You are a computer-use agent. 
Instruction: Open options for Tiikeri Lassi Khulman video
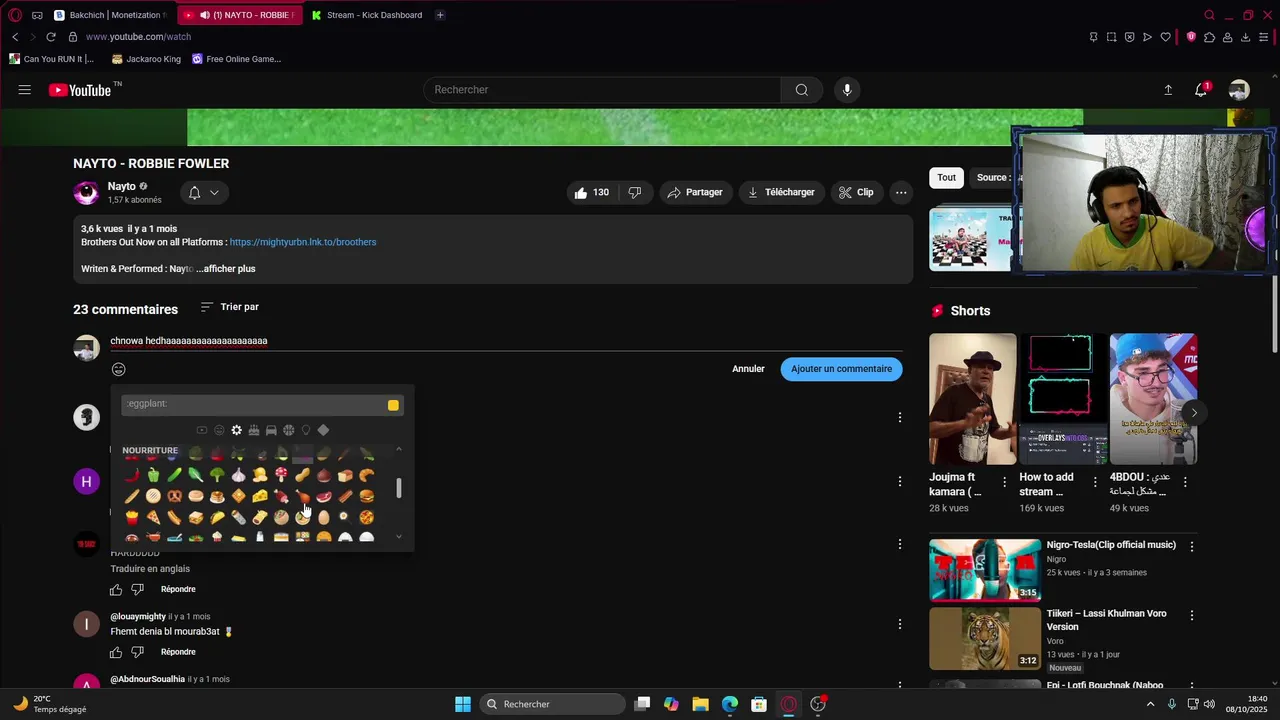coord(1191,616)
